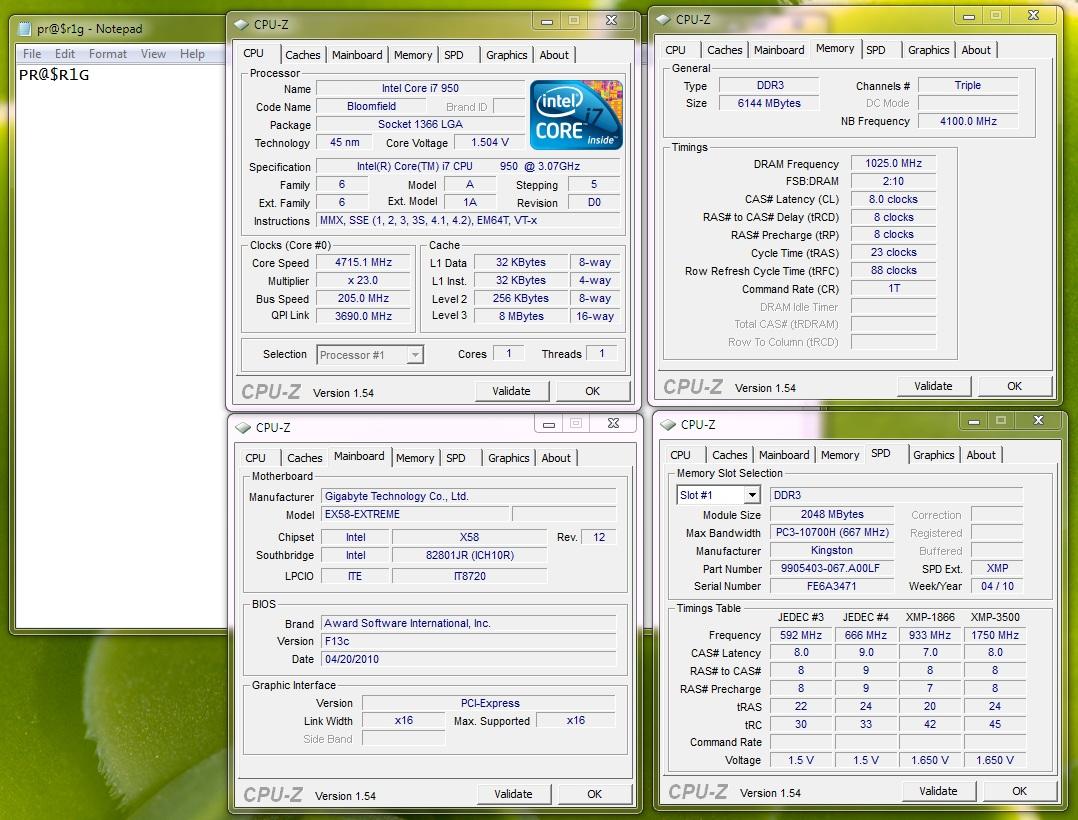This screenshot has width=1078, height=820.
Task: Select Mainboard tab in the SPD window
Action: coord(784,455)
